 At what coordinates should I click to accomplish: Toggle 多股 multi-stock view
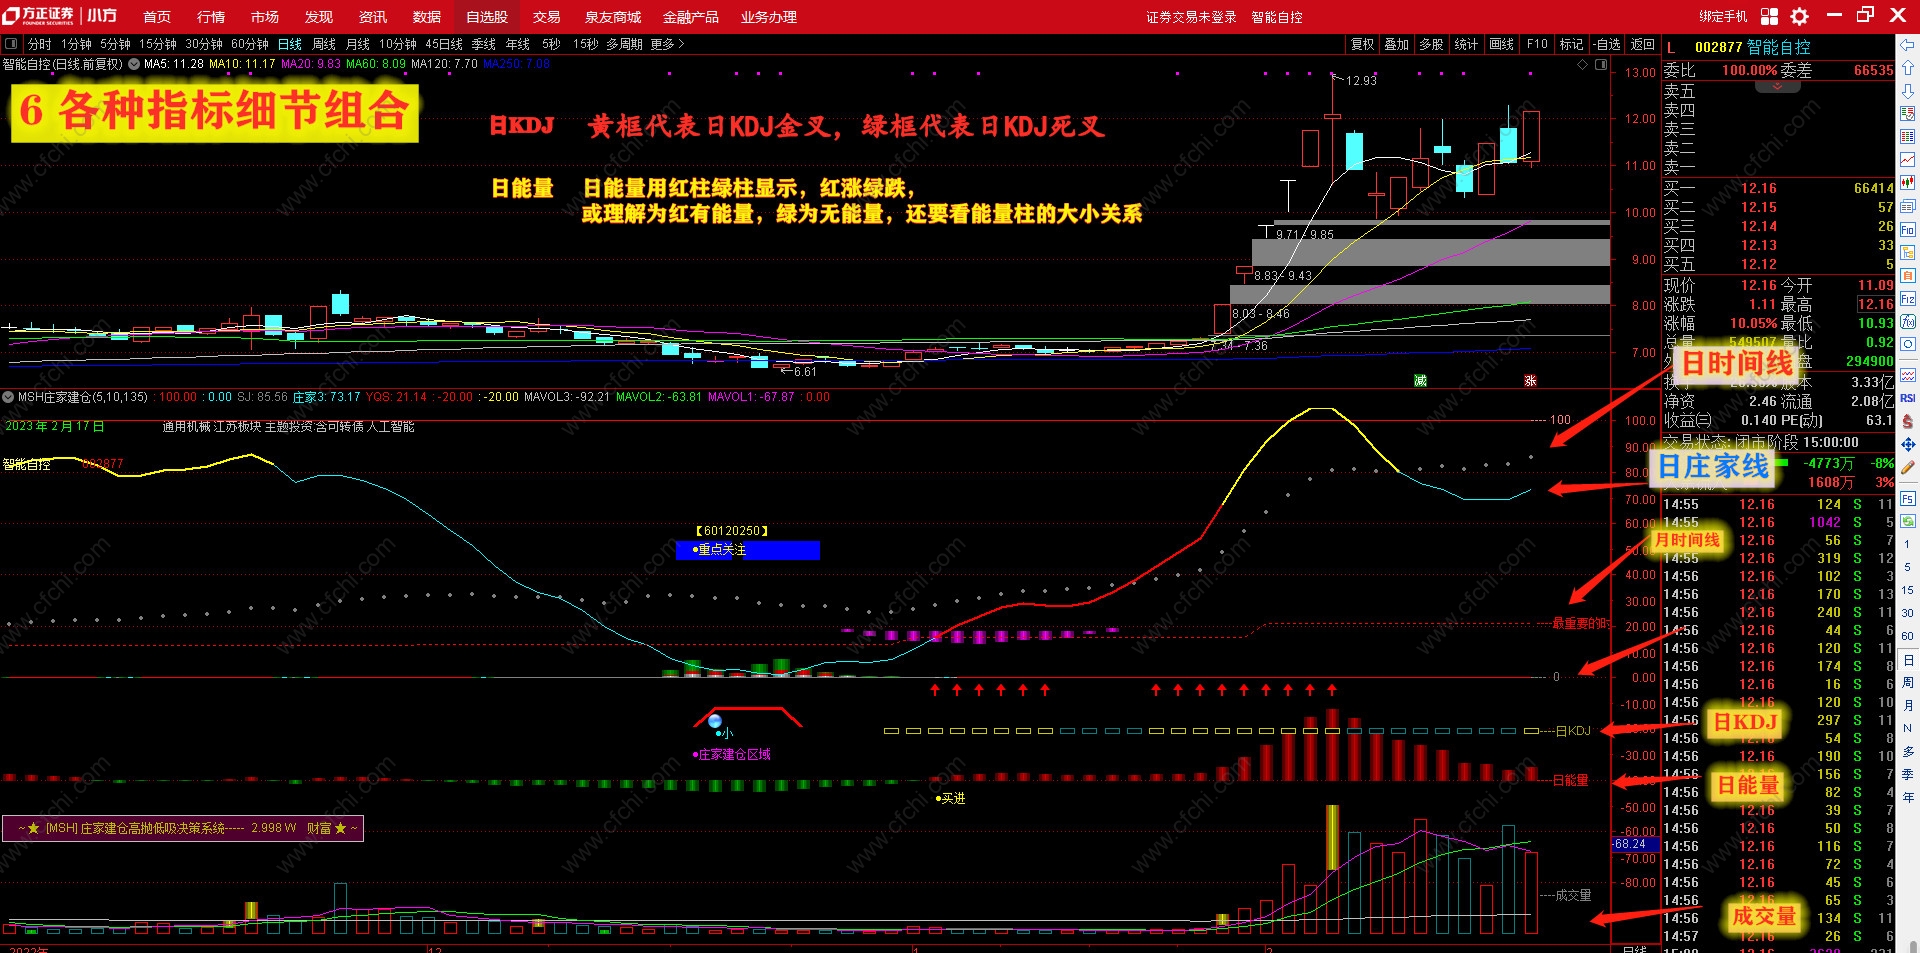[1431, 44]
